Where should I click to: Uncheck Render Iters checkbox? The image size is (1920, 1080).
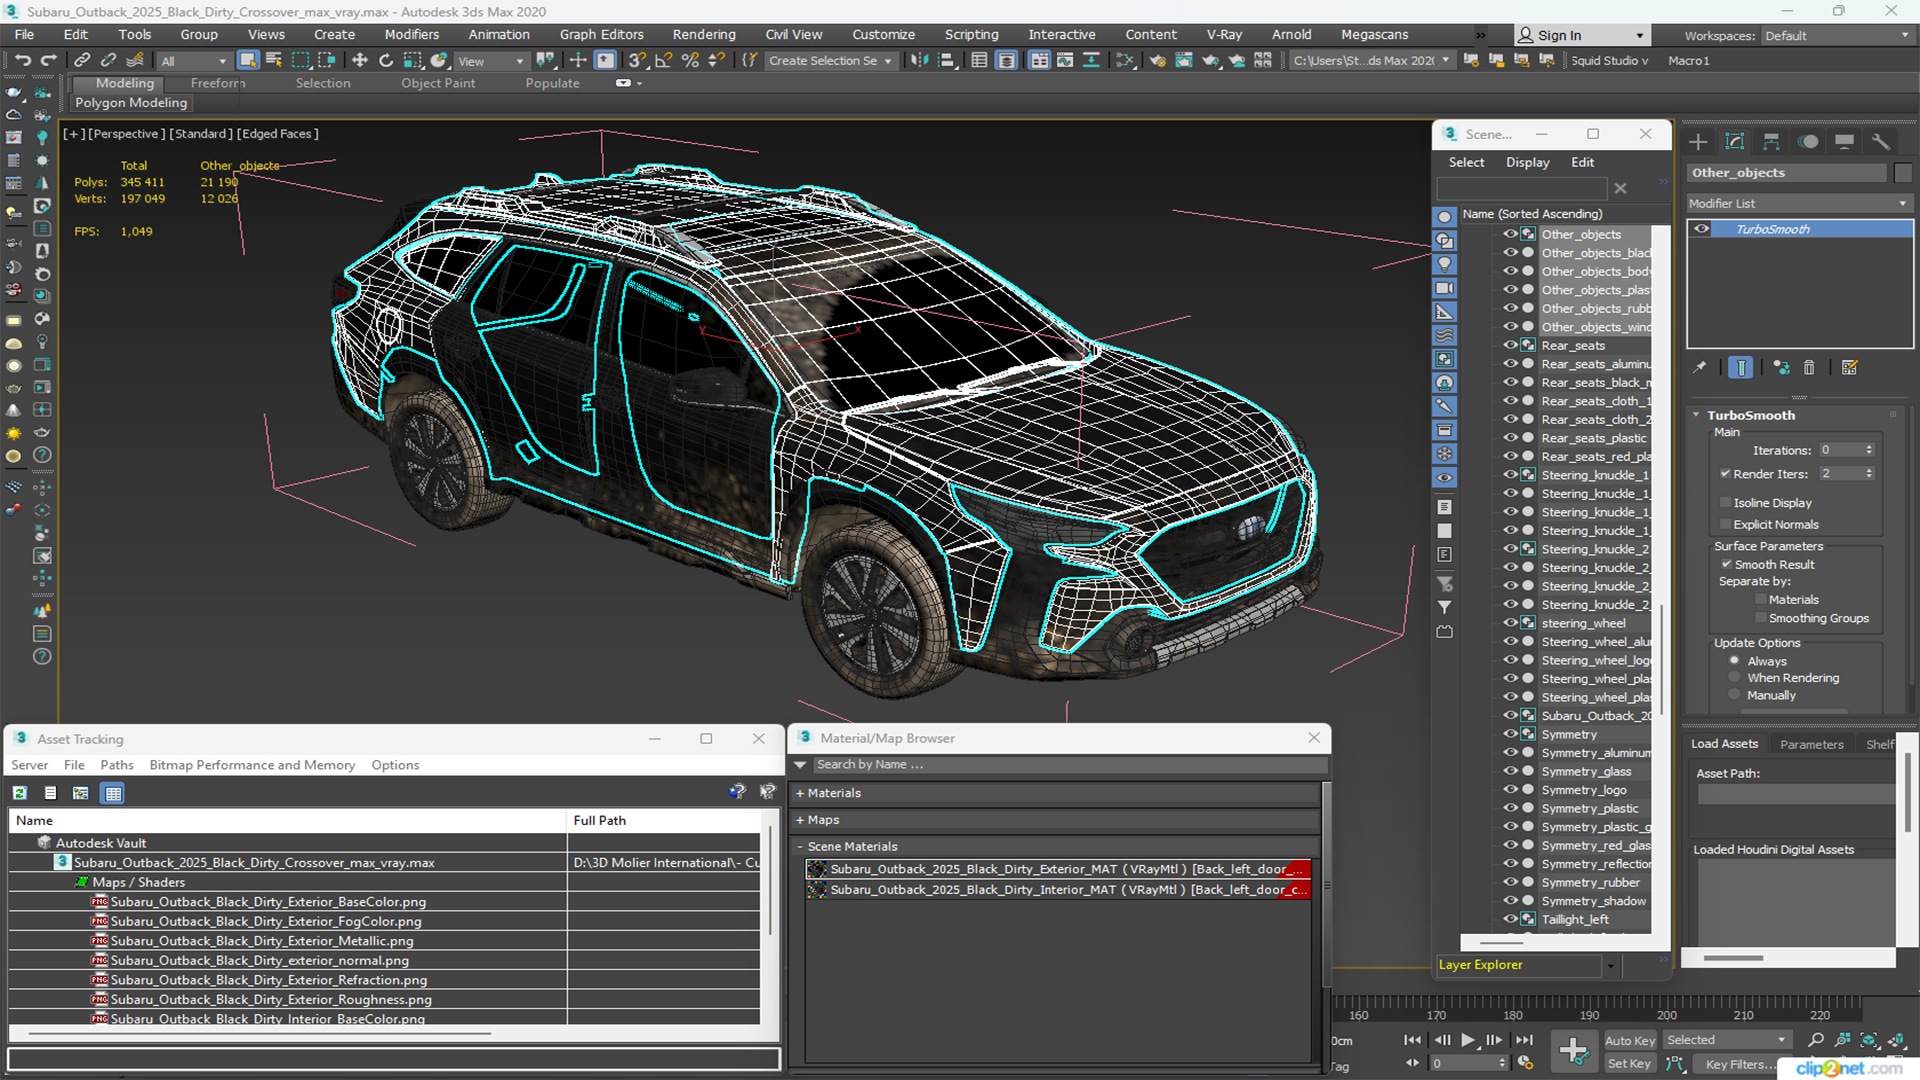pyautogui.click(x=1725, y=474)
